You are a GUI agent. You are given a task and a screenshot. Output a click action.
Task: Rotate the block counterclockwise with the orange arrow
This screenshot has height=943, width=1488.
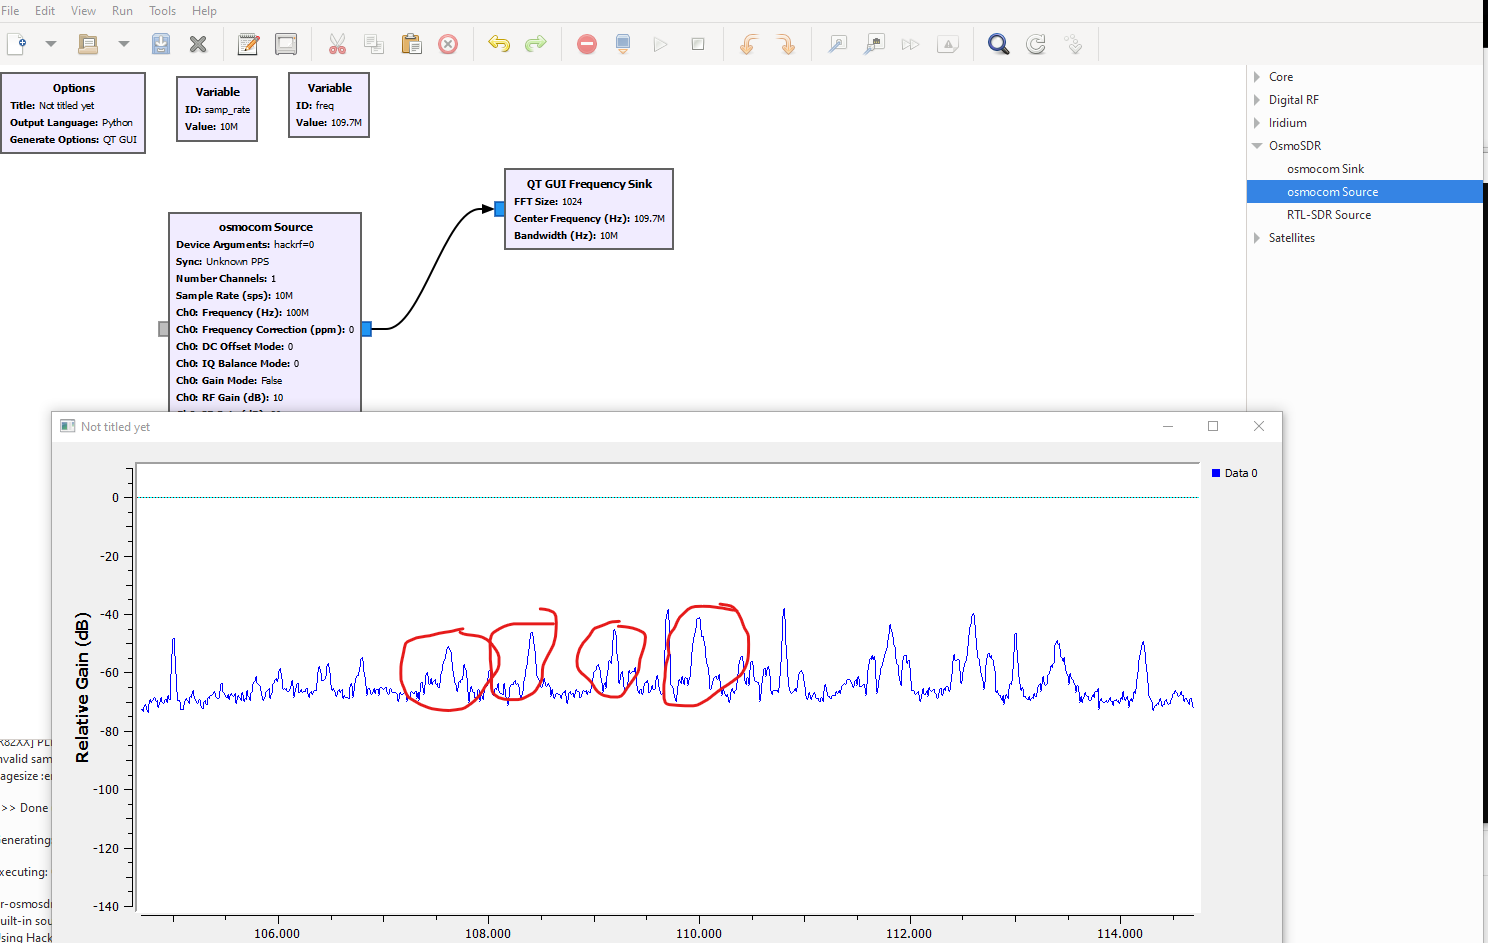coord(748,44)
